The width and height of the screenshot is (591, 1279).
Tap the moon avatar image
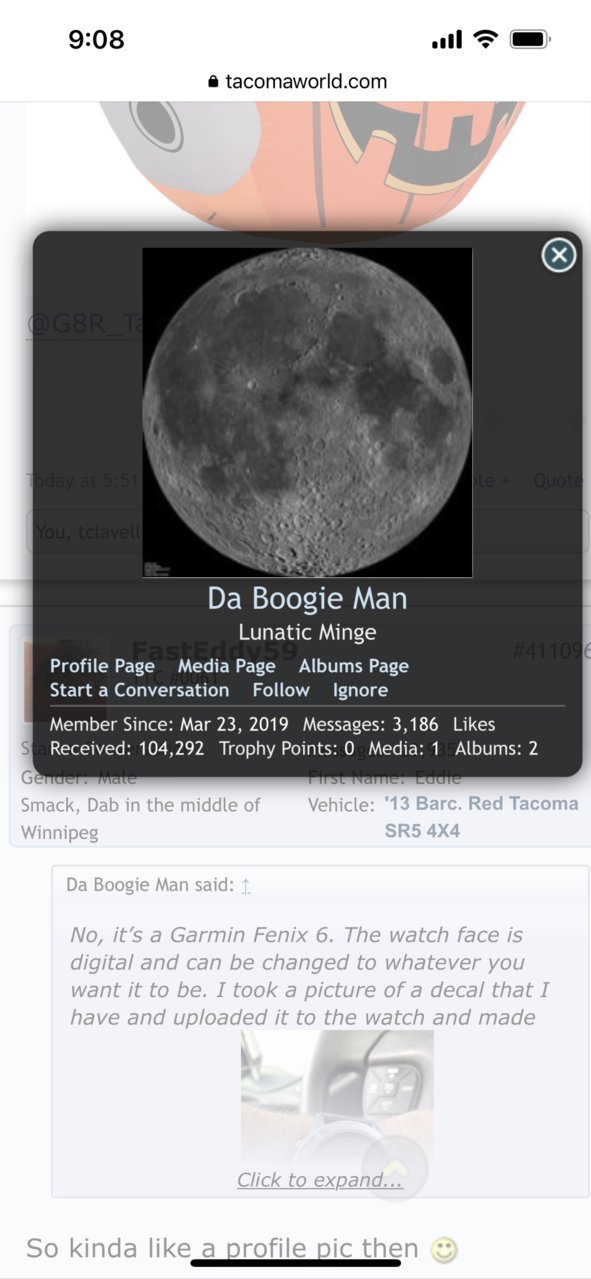[x=307, y=412]
